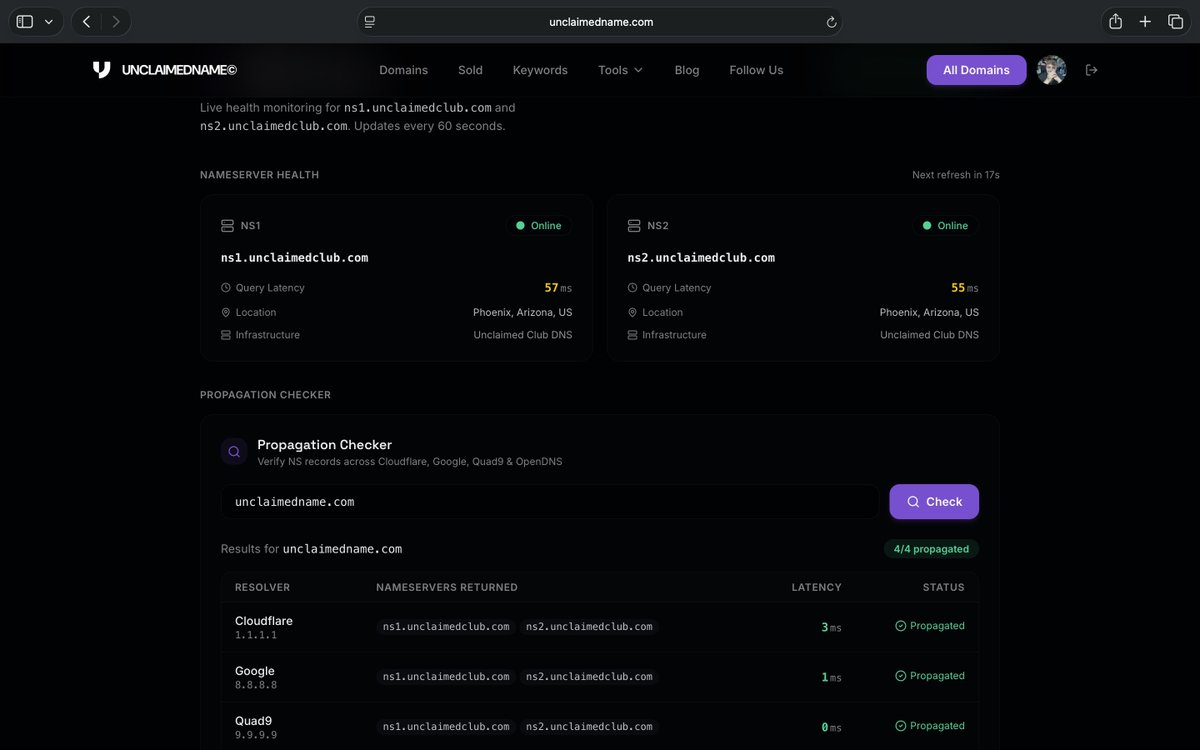Click the All Domains button
Viewport: 1200px width, 750px height.
click(x=976, y=70)
